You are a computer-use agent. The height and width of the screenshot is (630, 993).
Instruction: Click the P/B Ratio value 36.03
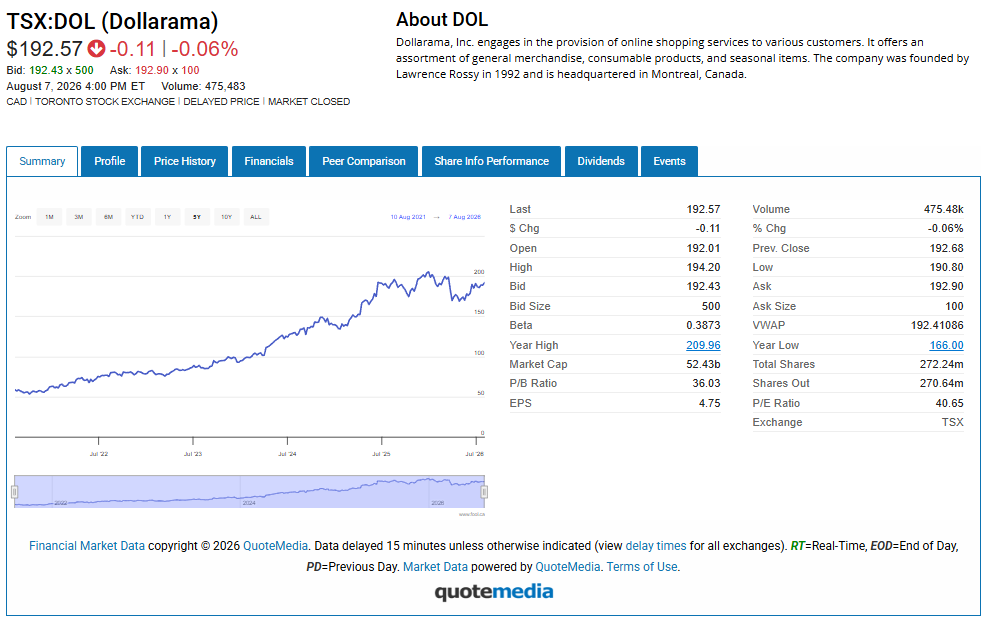point(706,383)
